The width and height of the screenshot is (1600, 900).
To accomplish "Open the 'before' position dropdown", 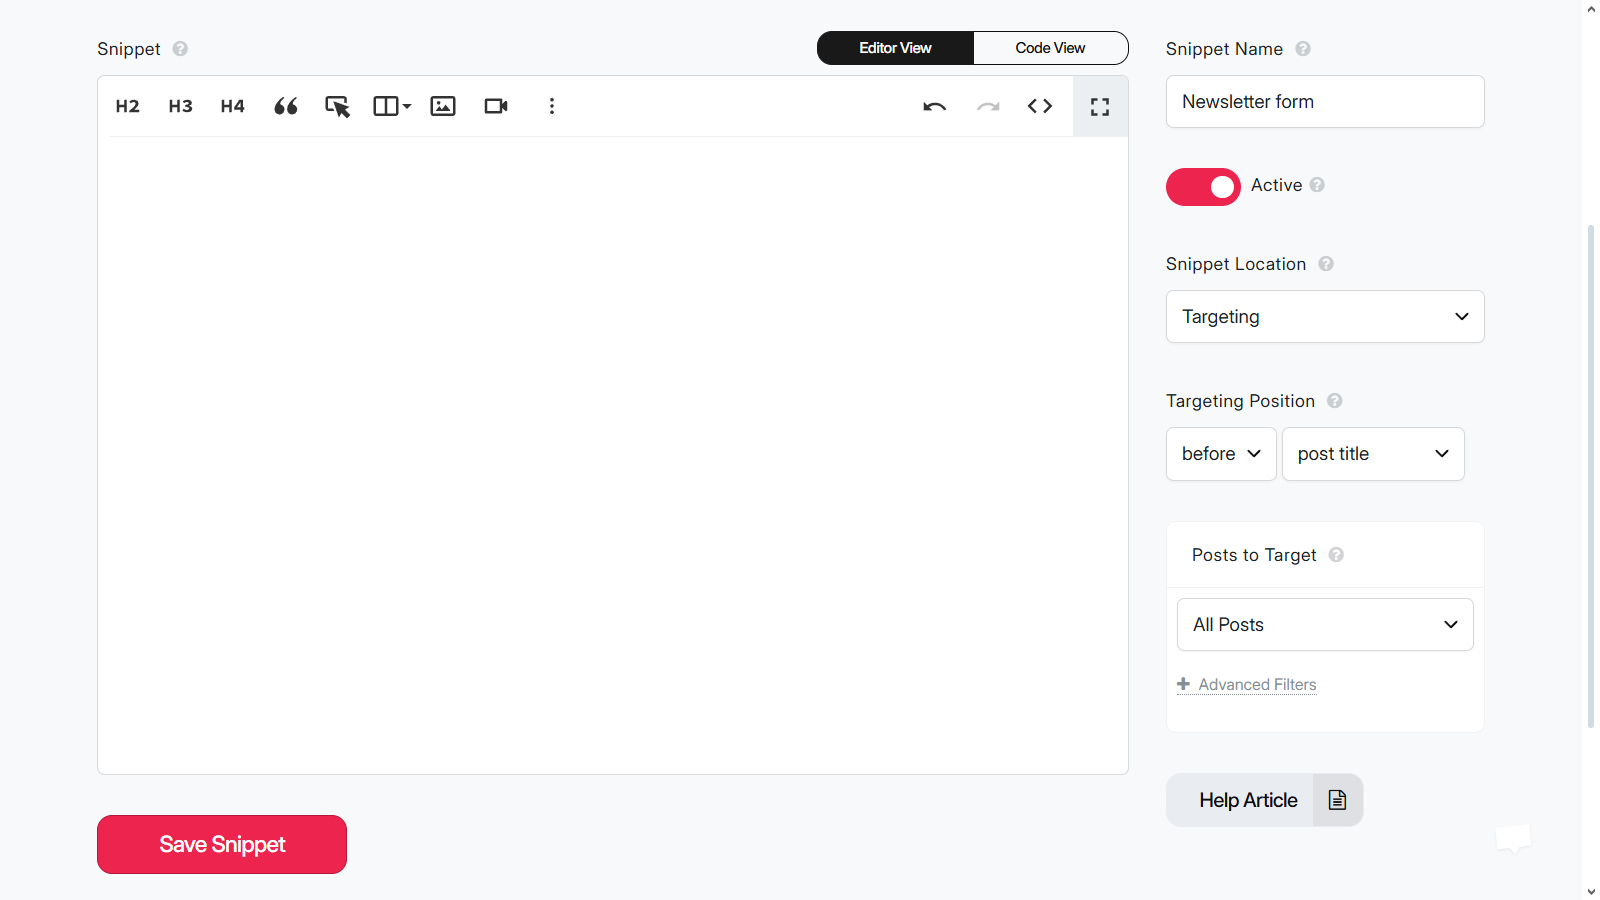I will click(x=1220, y=454).
